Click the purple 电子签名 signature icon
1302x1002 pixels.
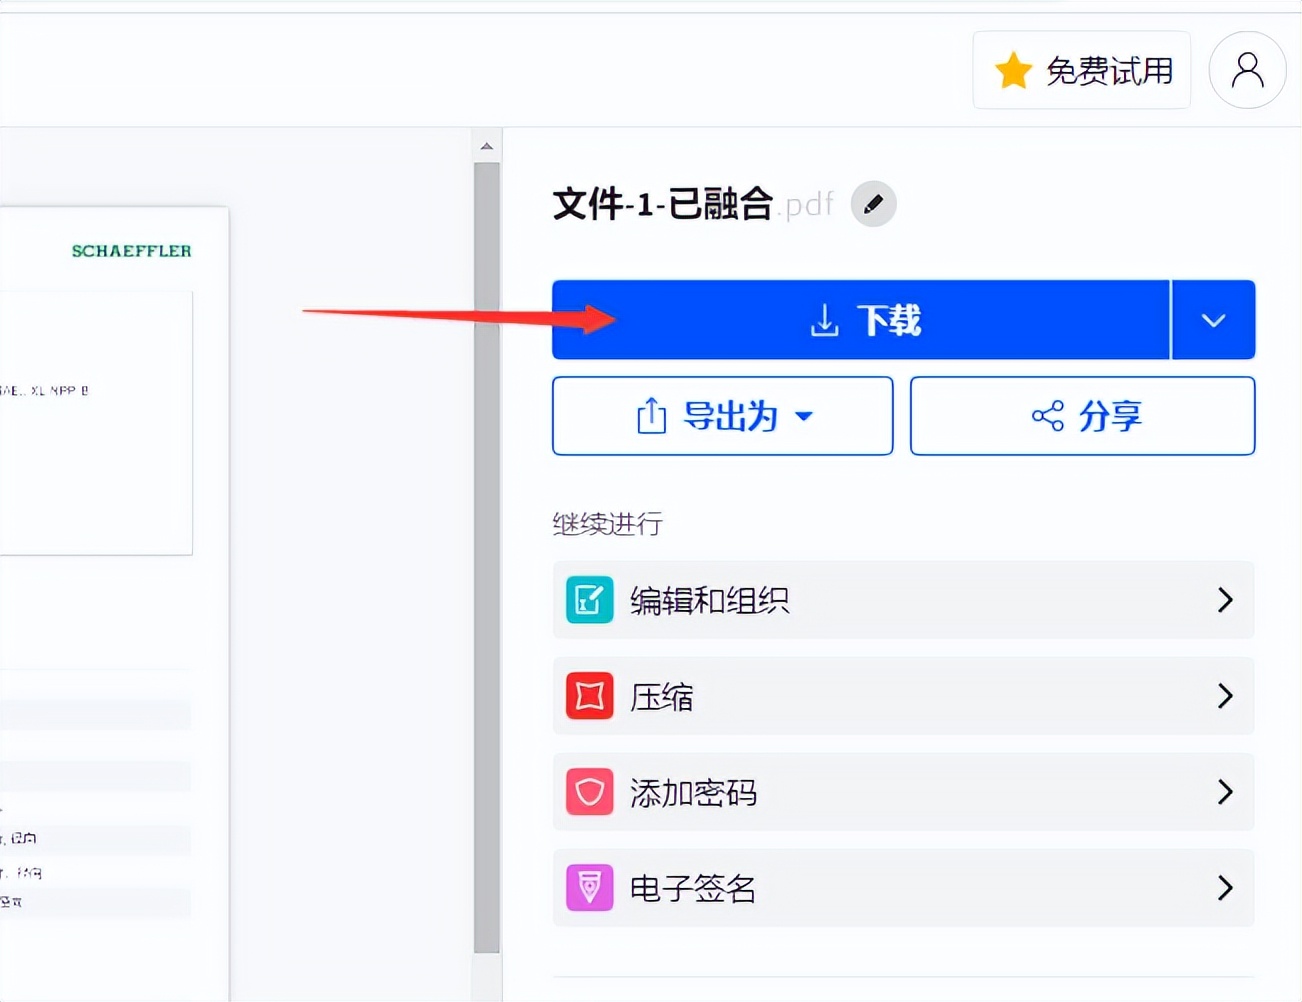[590, 888]
